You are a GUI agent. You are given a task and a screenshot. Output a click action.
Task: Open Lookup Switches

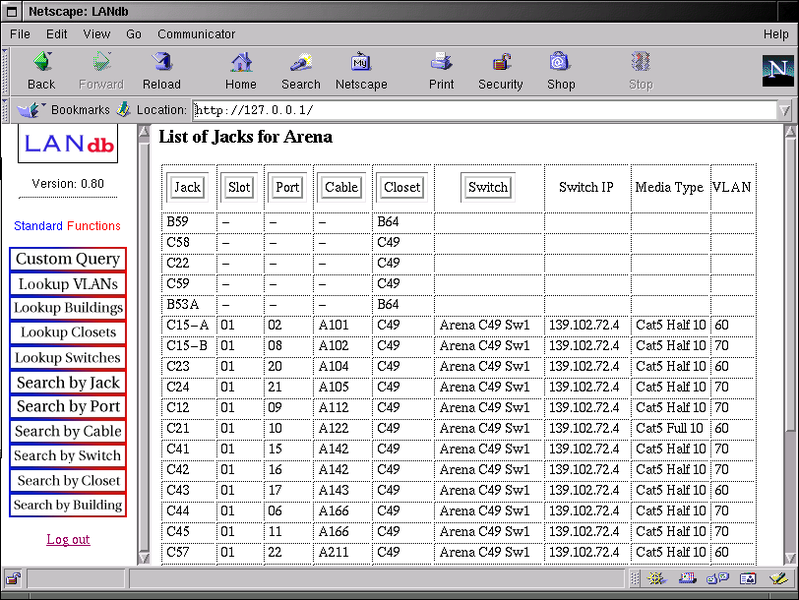click(x=68, y=358)
